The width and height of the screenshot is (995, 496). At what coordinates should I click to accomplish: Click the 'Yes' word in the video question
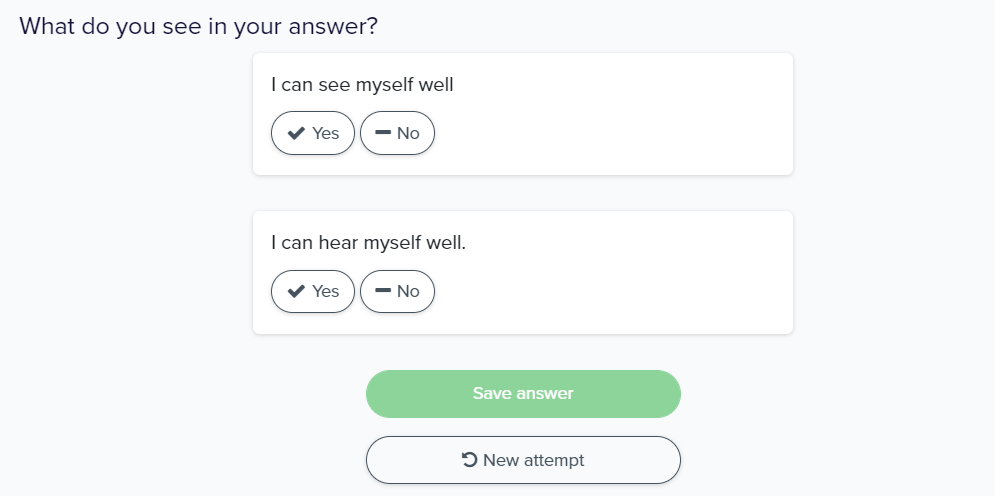pos(326,133)
